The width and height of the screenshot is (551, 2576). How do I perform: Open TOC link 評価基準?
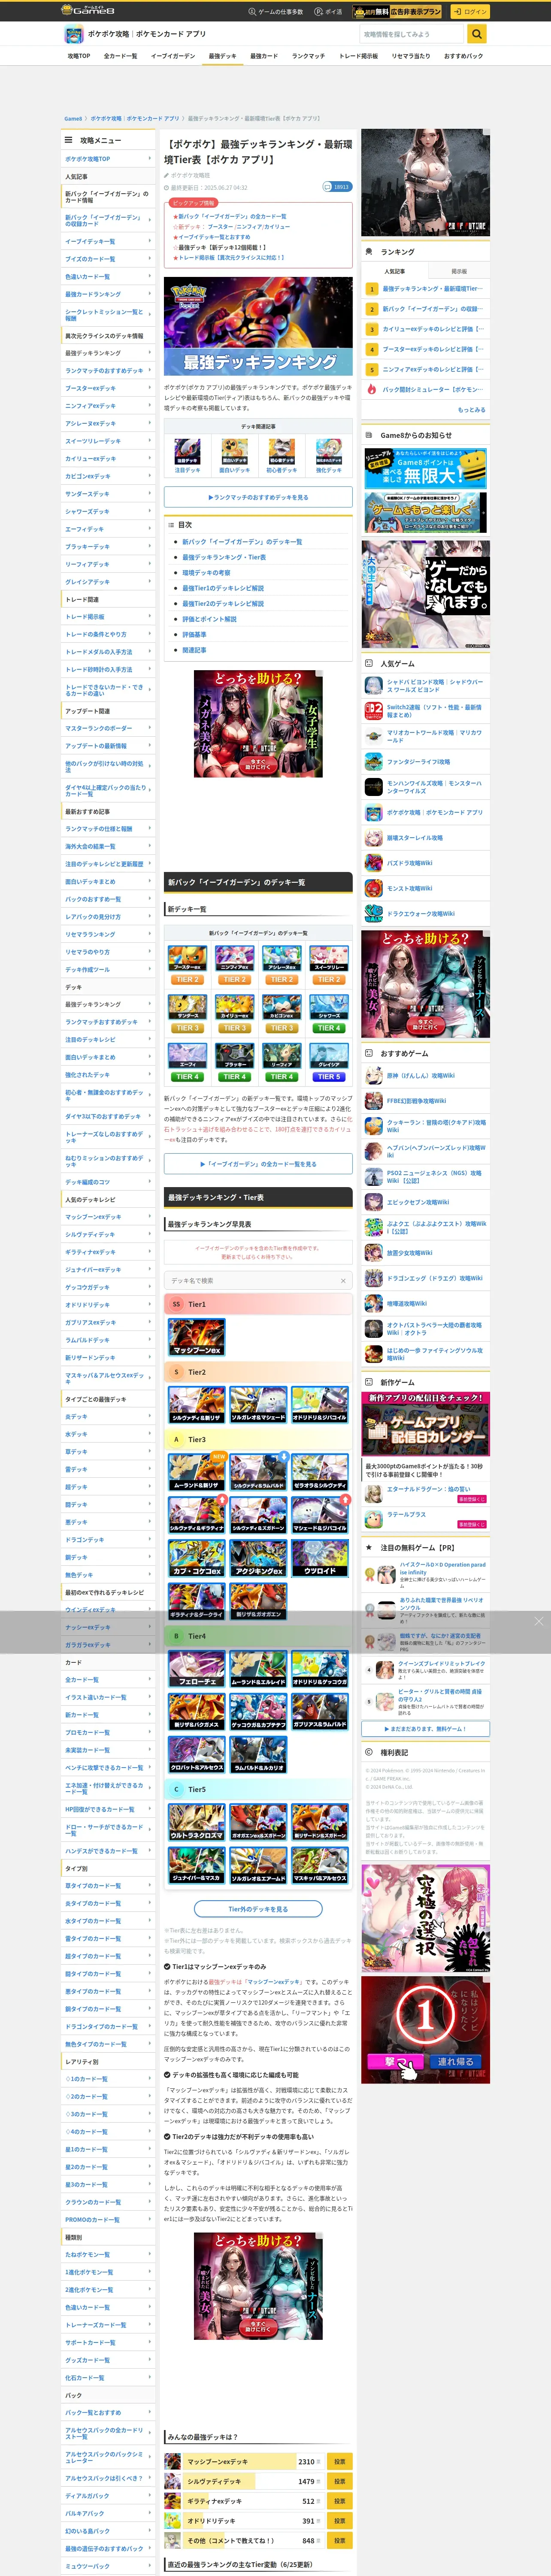pyautogui.click(x=194, y=635)
